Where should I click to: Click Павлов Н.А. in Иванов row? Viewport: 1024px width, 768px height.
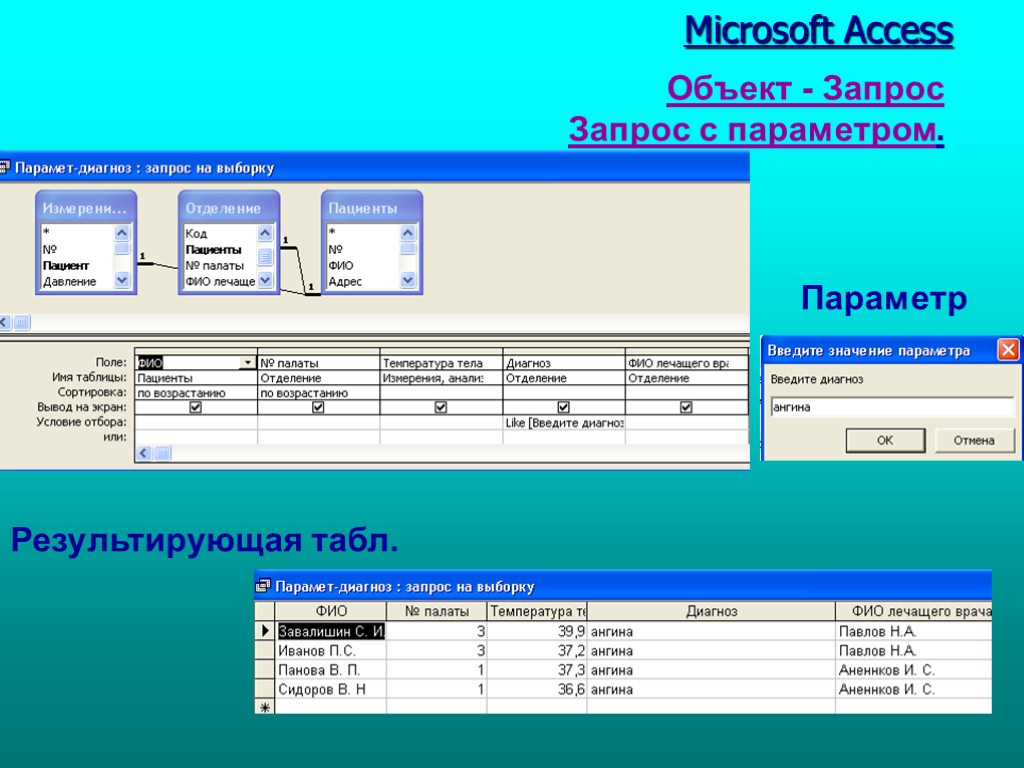coord(914,650)
